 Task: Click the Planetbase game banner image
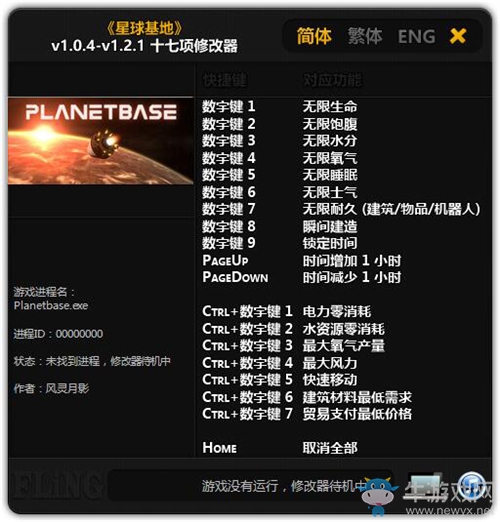click(101, 140)
